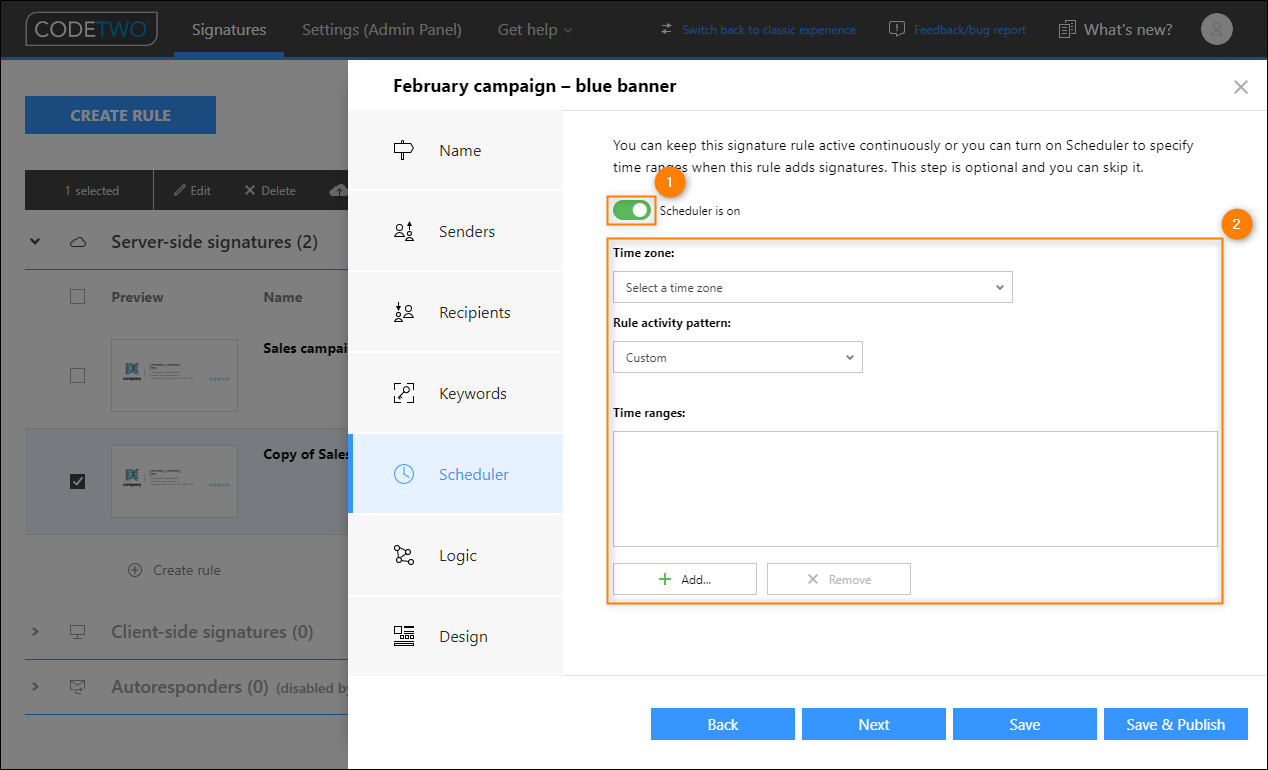1268x770 pixels.
Task: Click the X icon beside Delete
Action: [250, 190]
